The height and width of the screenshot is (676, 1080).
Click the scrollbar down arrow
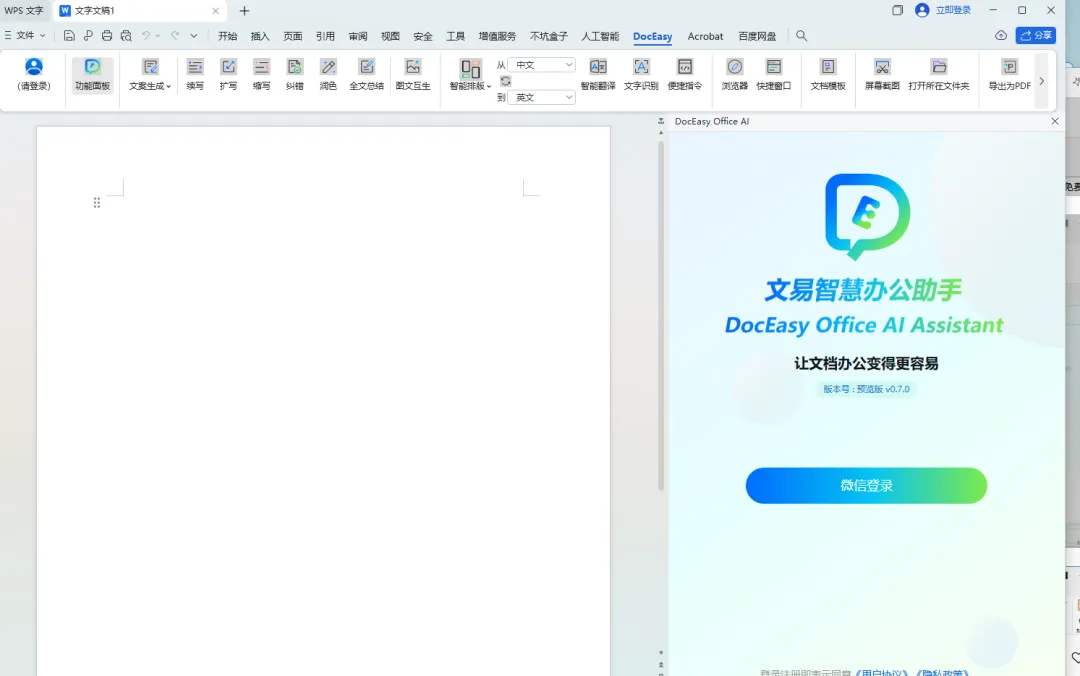(661, 652)
